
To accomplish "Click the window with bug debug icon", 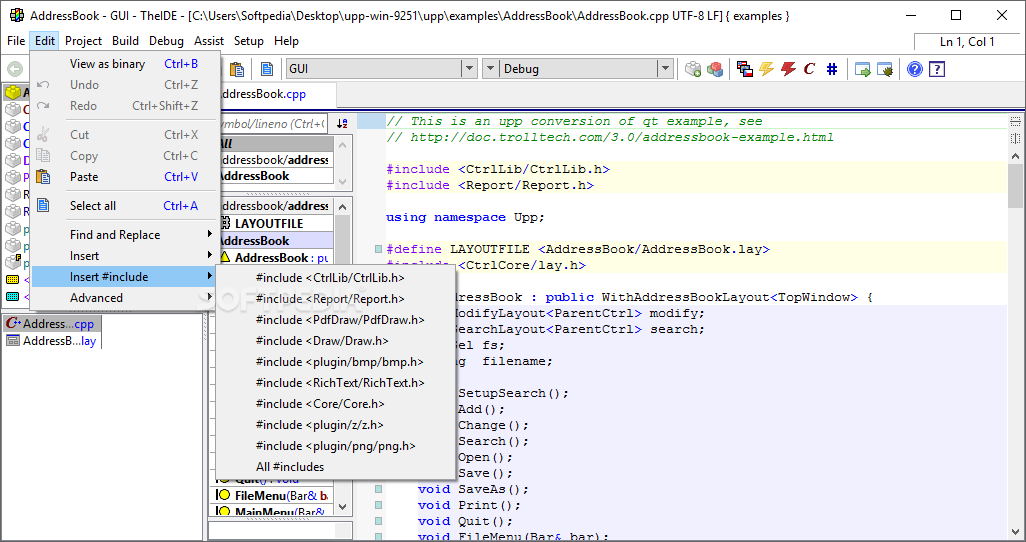I will 885,69.
